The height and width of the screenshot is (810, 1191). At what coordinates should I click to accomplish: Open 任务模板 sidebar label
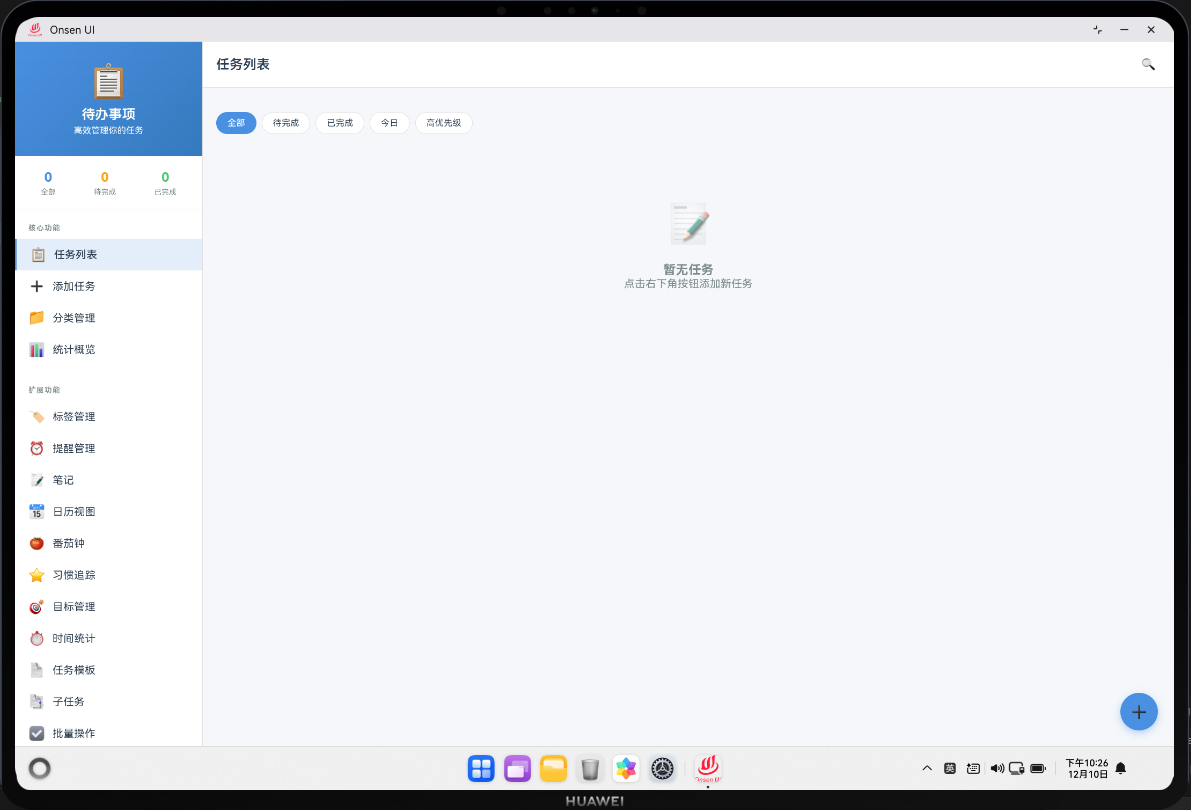pos(74,670)
